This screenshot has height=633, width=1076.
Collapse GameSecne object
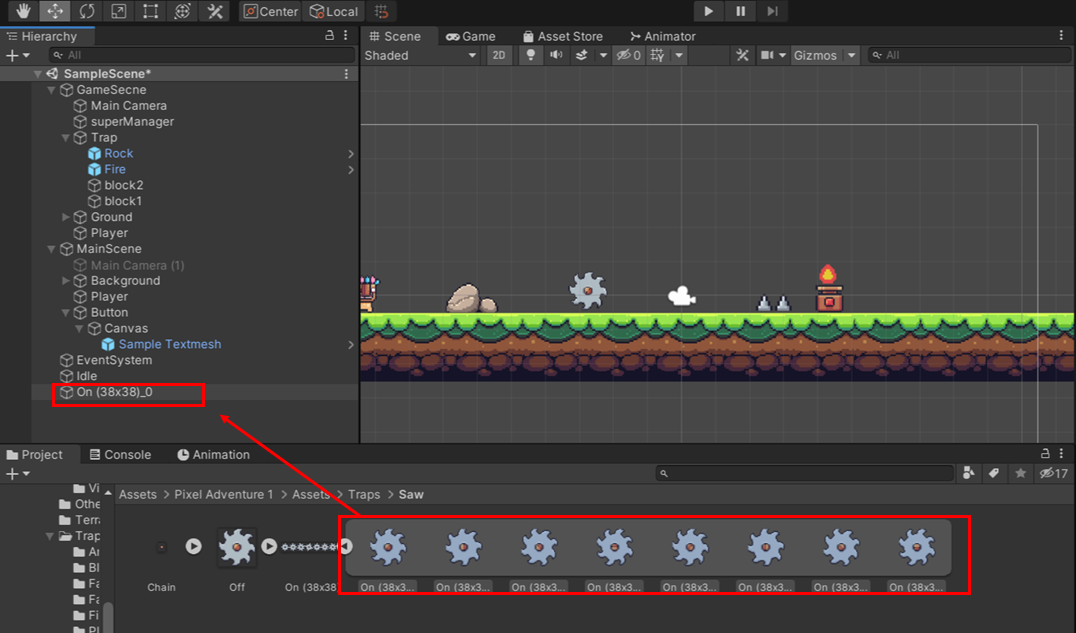[51, 90]
